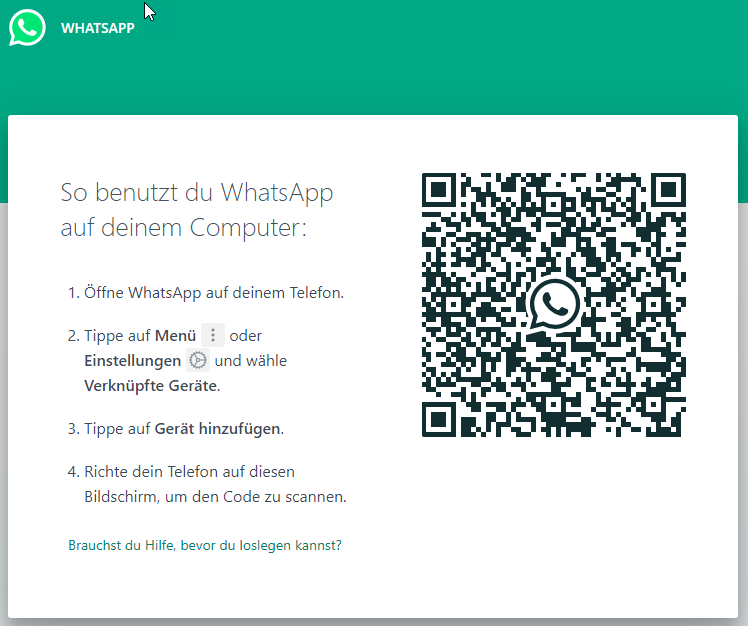Click the WhatsApp logo inside the QR code
Screen dimensions: 748x626
(x=554, y=305)
